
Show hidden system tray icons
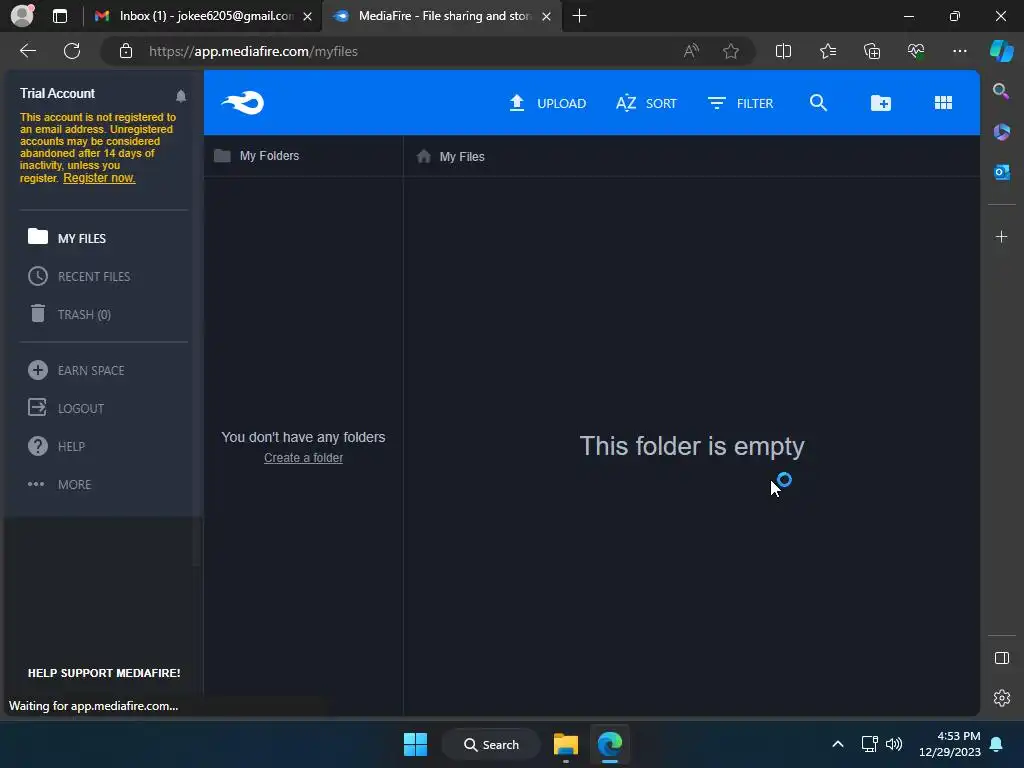838,744
